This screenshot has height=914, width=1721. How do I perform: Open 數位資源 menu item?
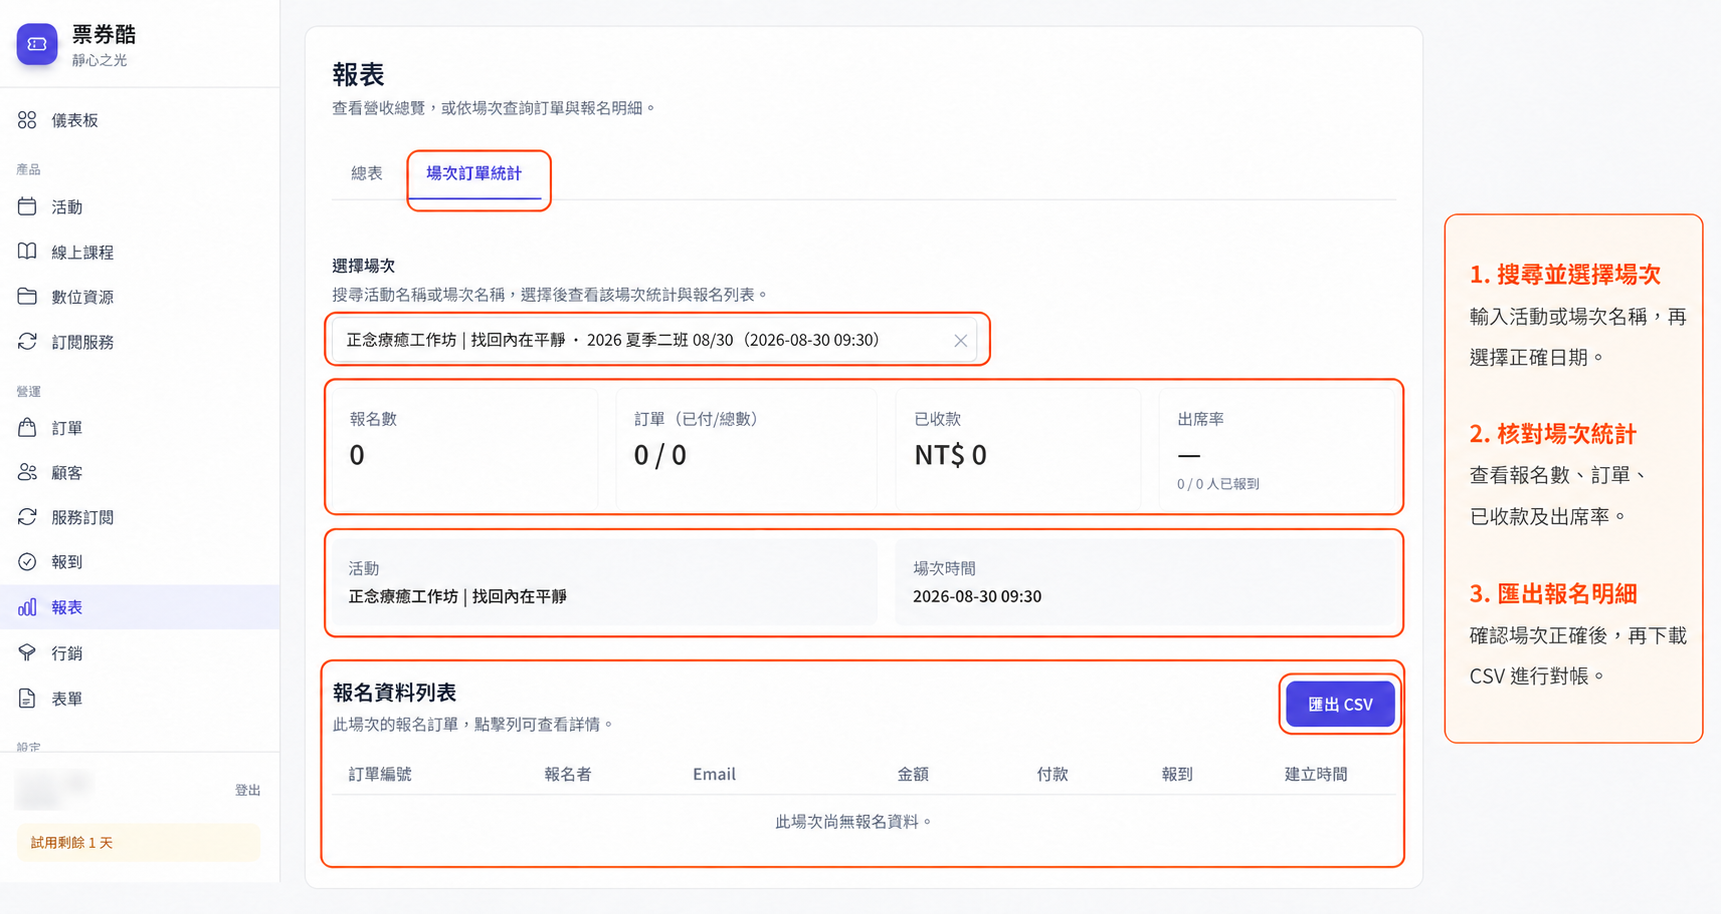[x=140, y=297]
